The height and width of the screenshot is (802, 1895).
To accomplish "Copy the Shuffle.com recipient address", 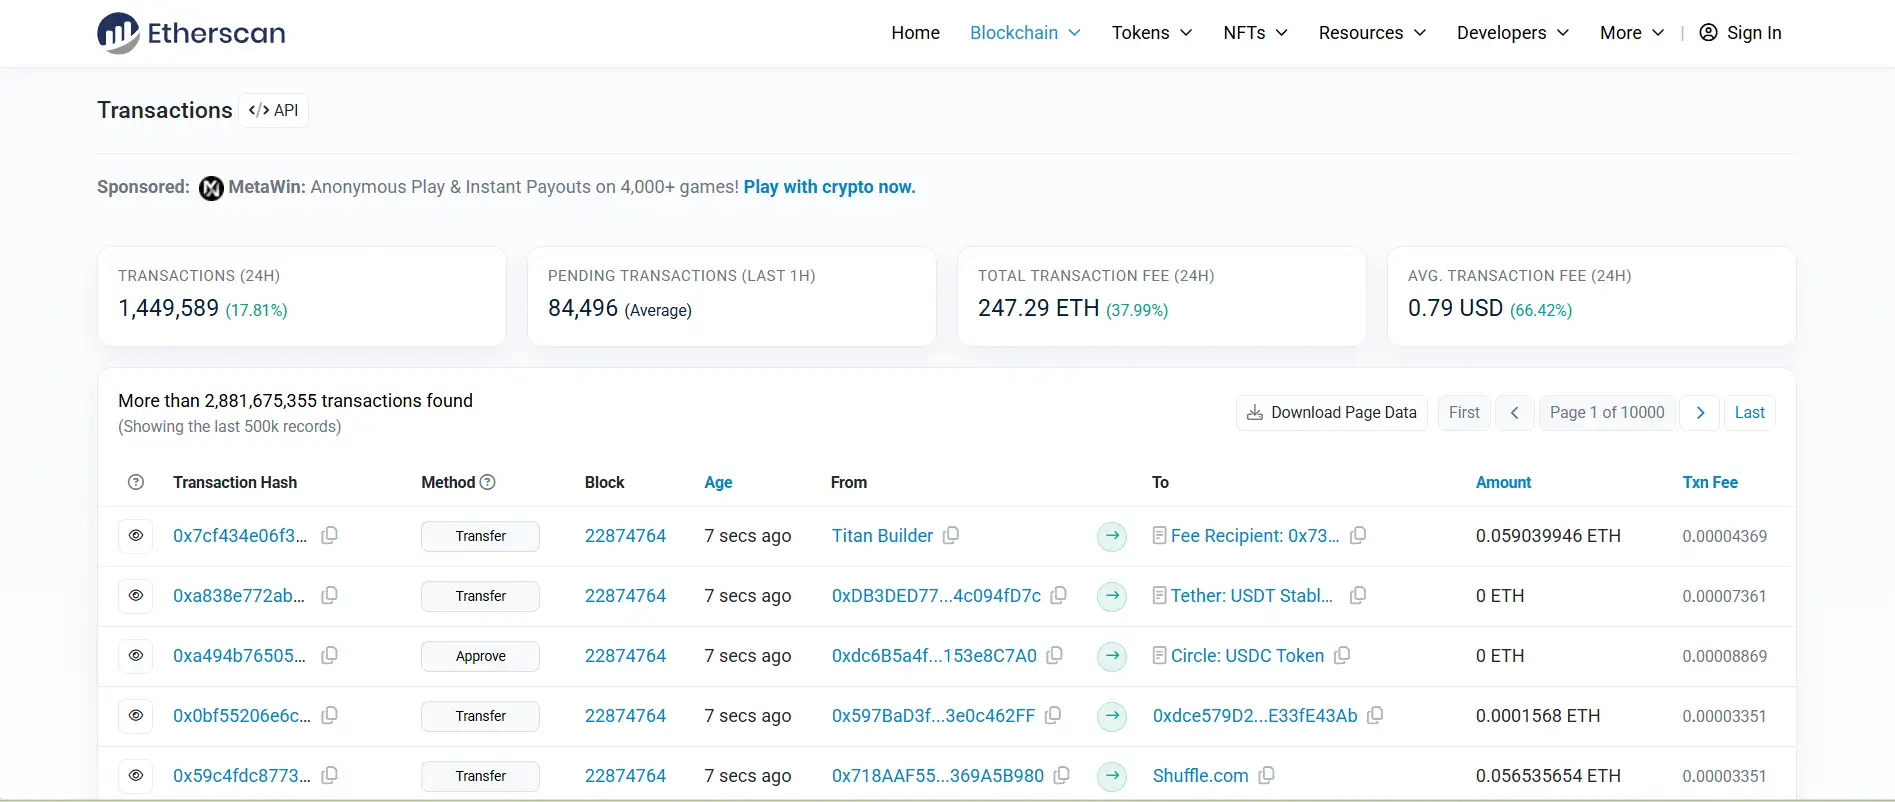I will click(1266, 776).
